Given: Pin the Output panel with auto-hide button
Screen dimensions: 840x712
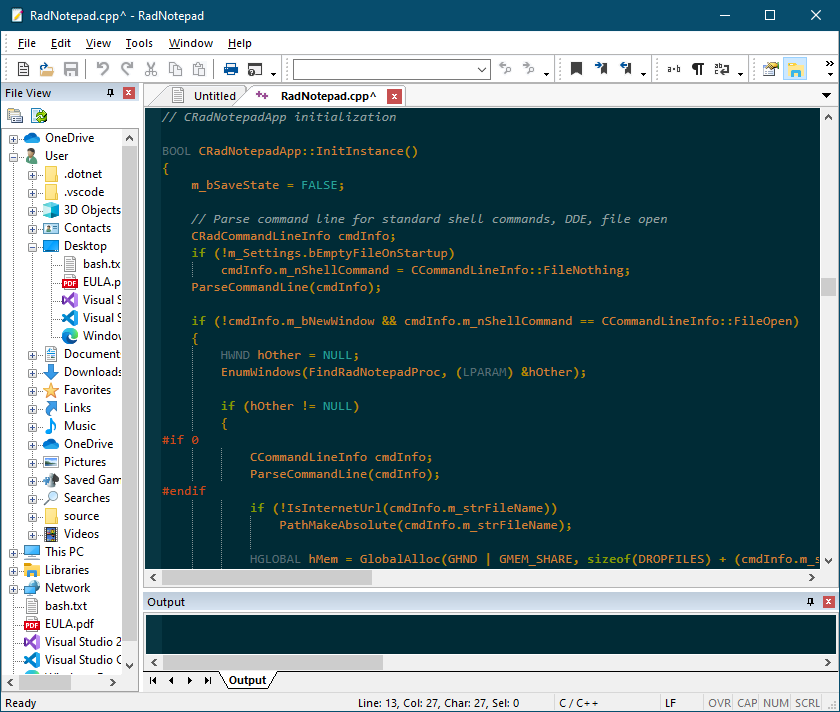Looking at the screenshot, I should pyautogui.click(x=810, y=602).
